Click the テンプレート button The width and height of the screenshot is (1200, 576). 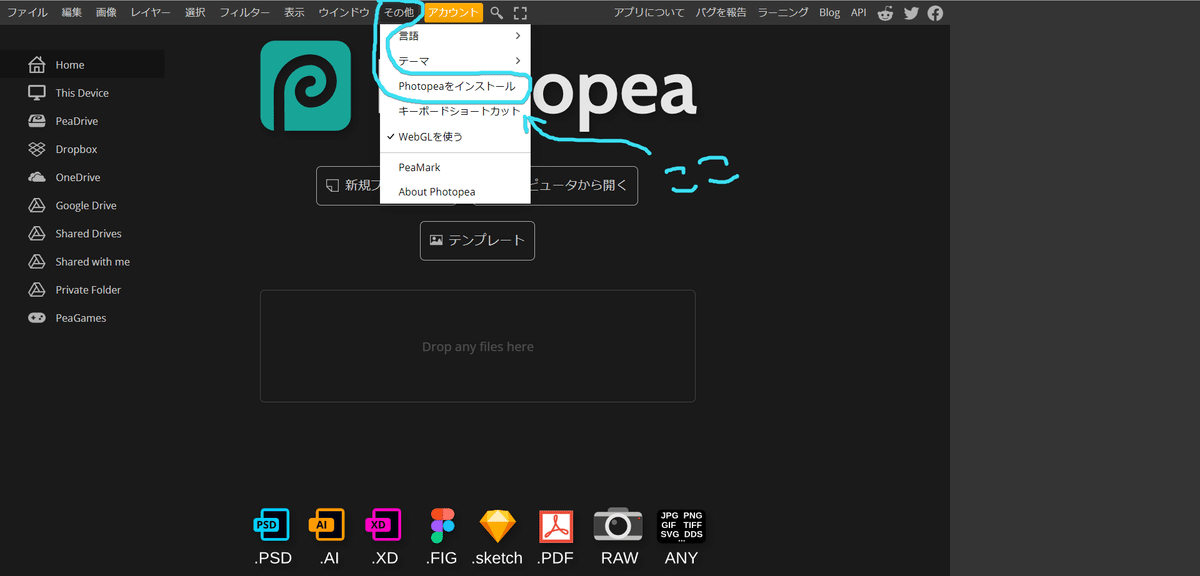477,241
